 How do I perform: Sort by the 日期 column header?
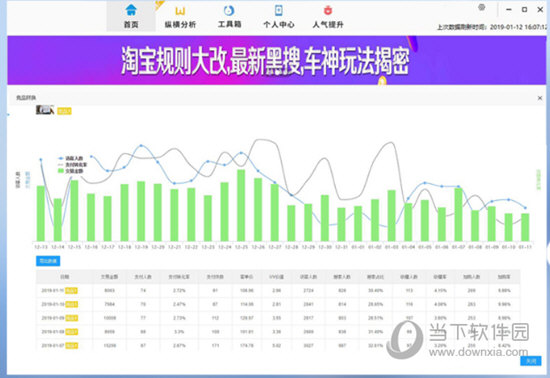65,277
